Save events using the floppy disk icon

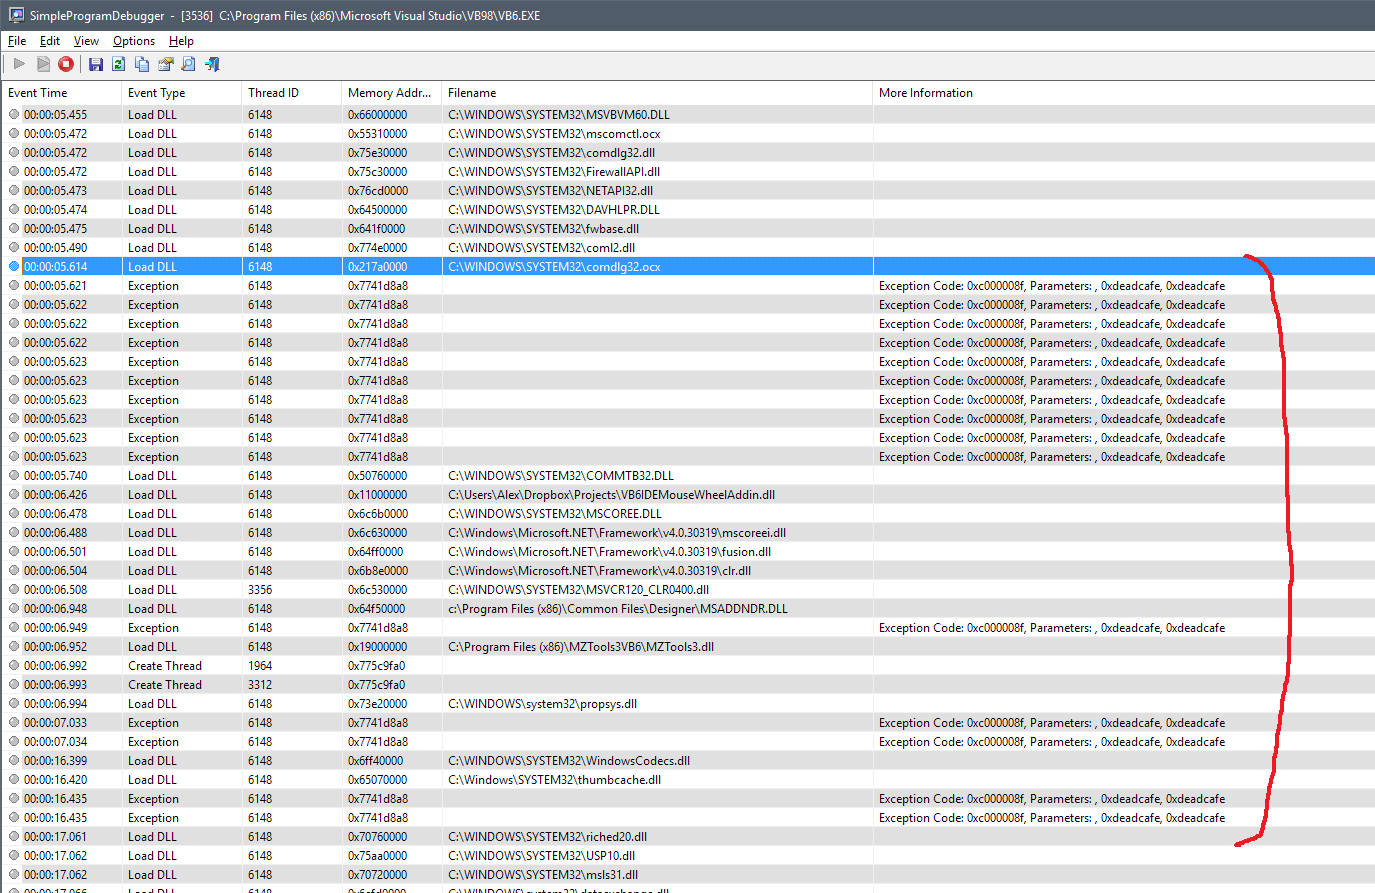96,64
